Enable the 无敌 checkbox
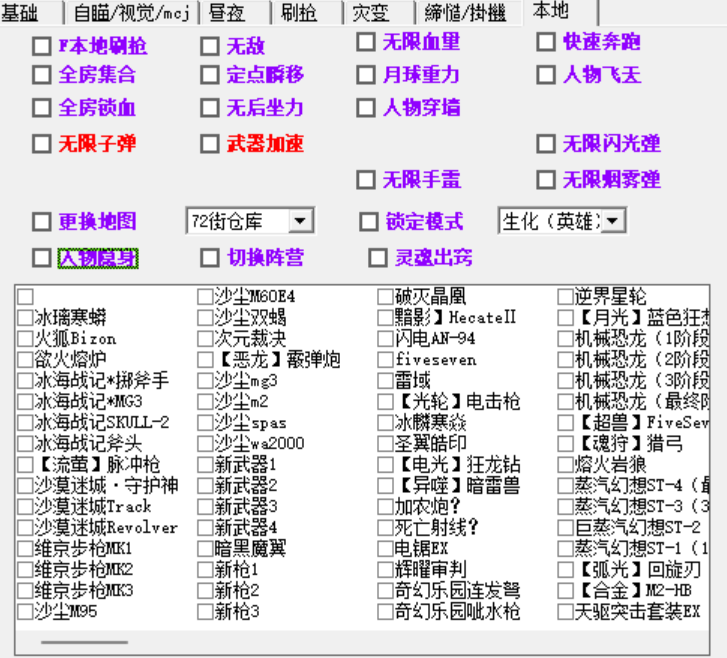The image size is (727, 658). [210, 46]
